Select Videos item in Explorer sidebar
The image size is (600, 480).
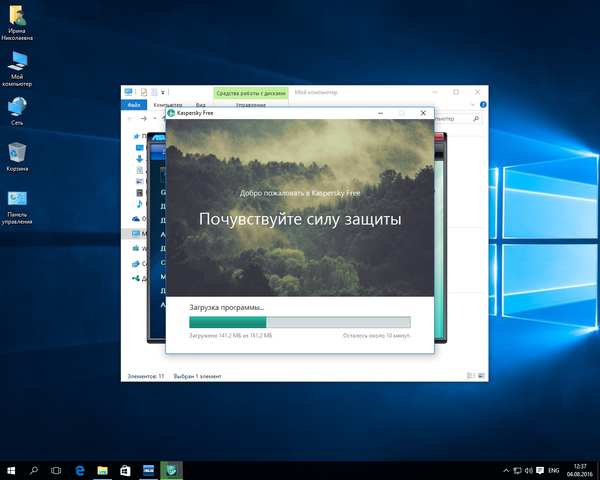click(140, 192)
